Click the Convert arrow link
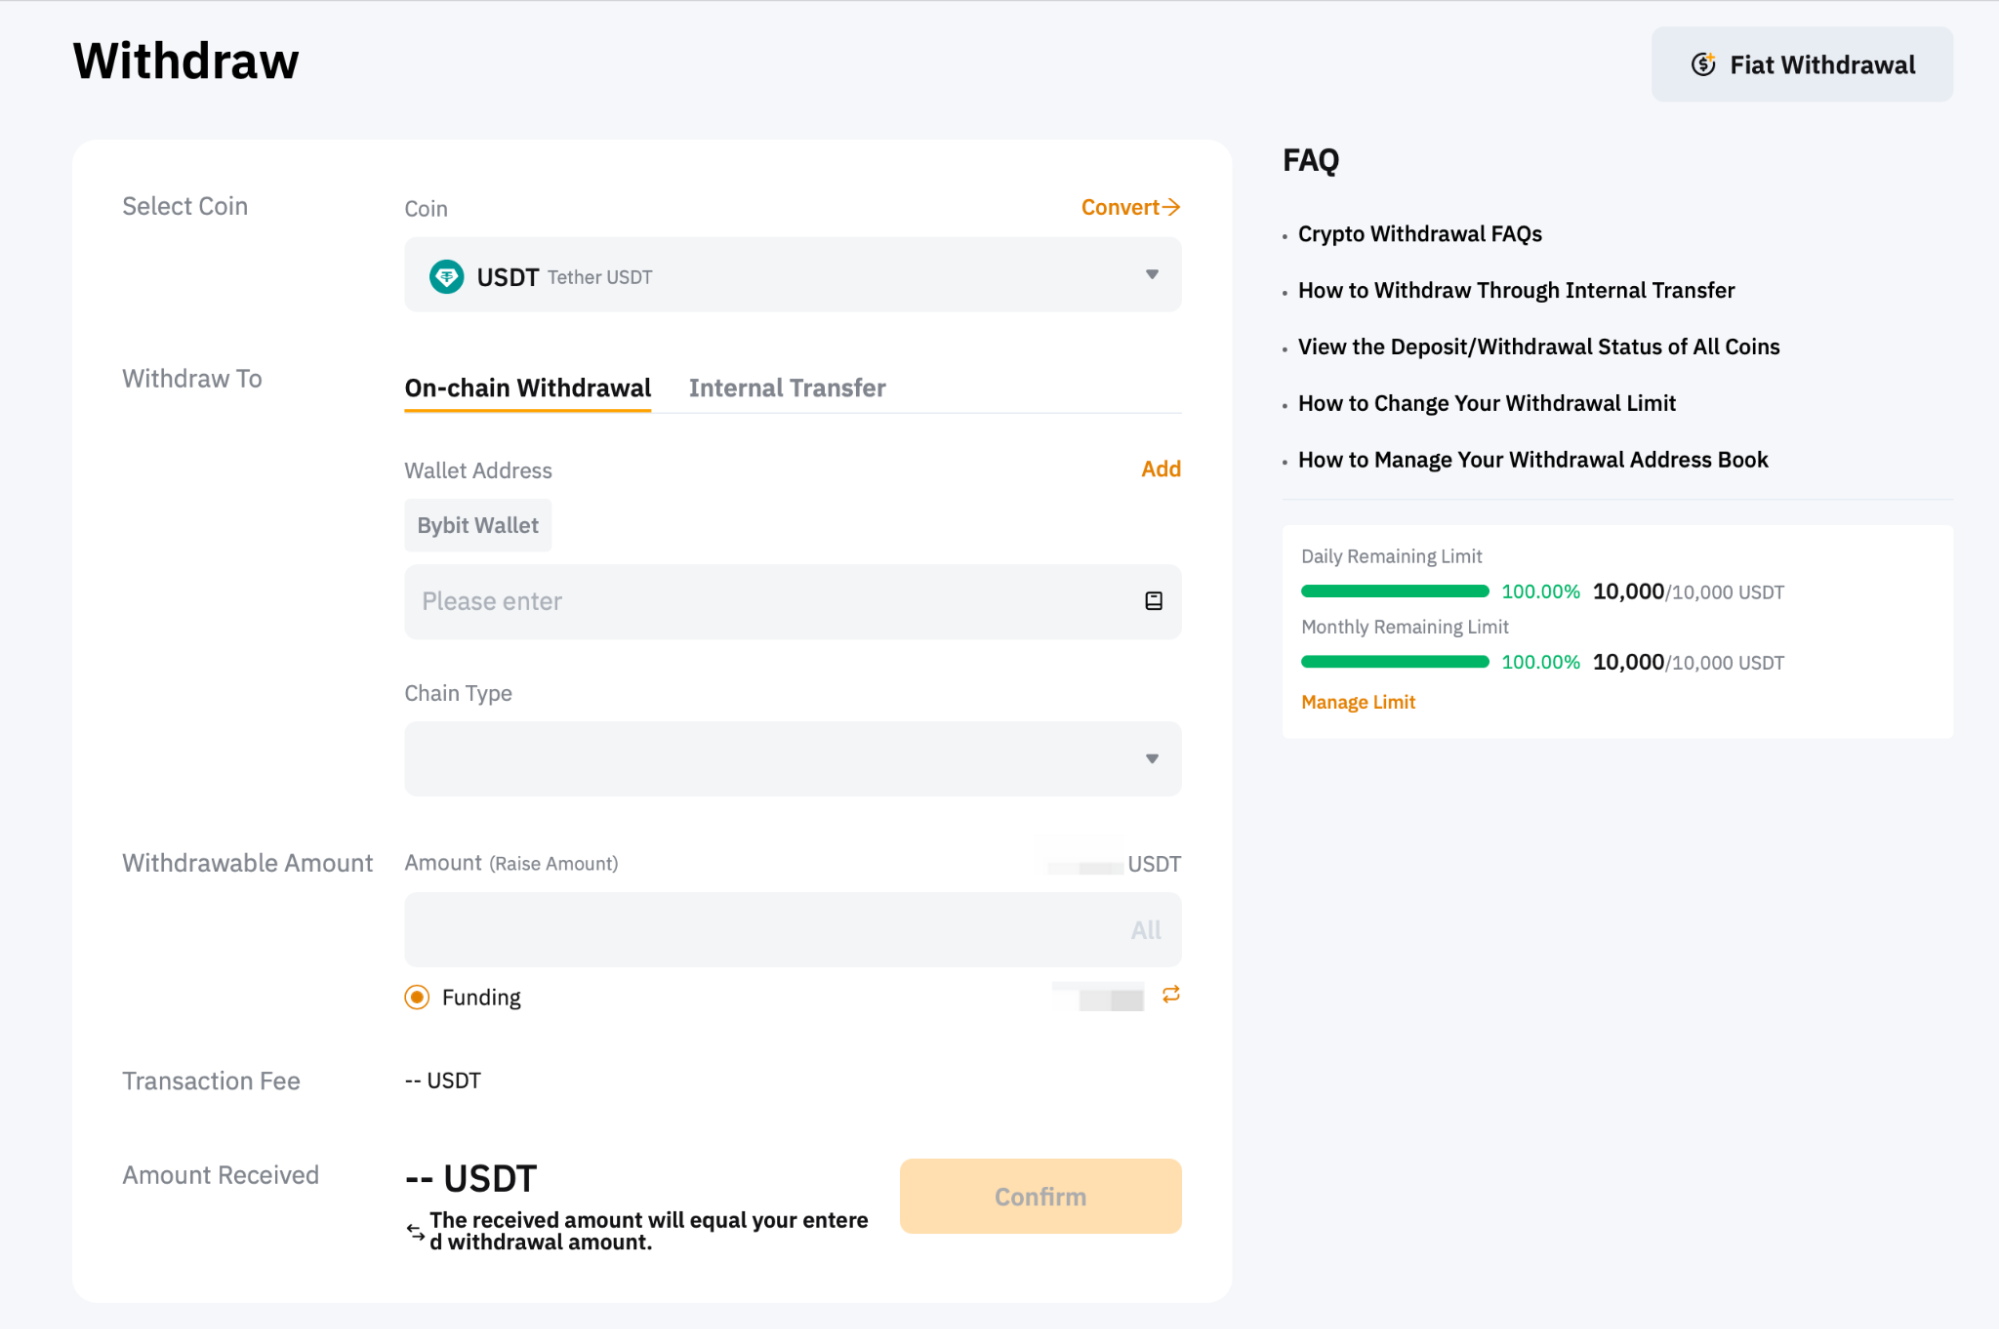1999x1330 pixels. (1130, 207)
